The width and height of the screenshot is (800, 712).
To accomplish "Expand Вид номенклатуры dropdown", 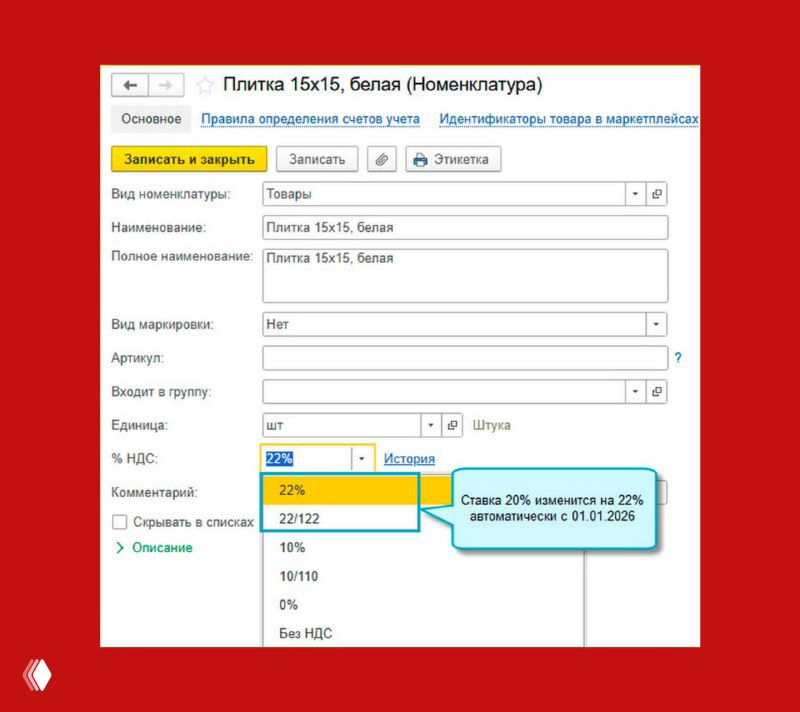I will (635, 194).
